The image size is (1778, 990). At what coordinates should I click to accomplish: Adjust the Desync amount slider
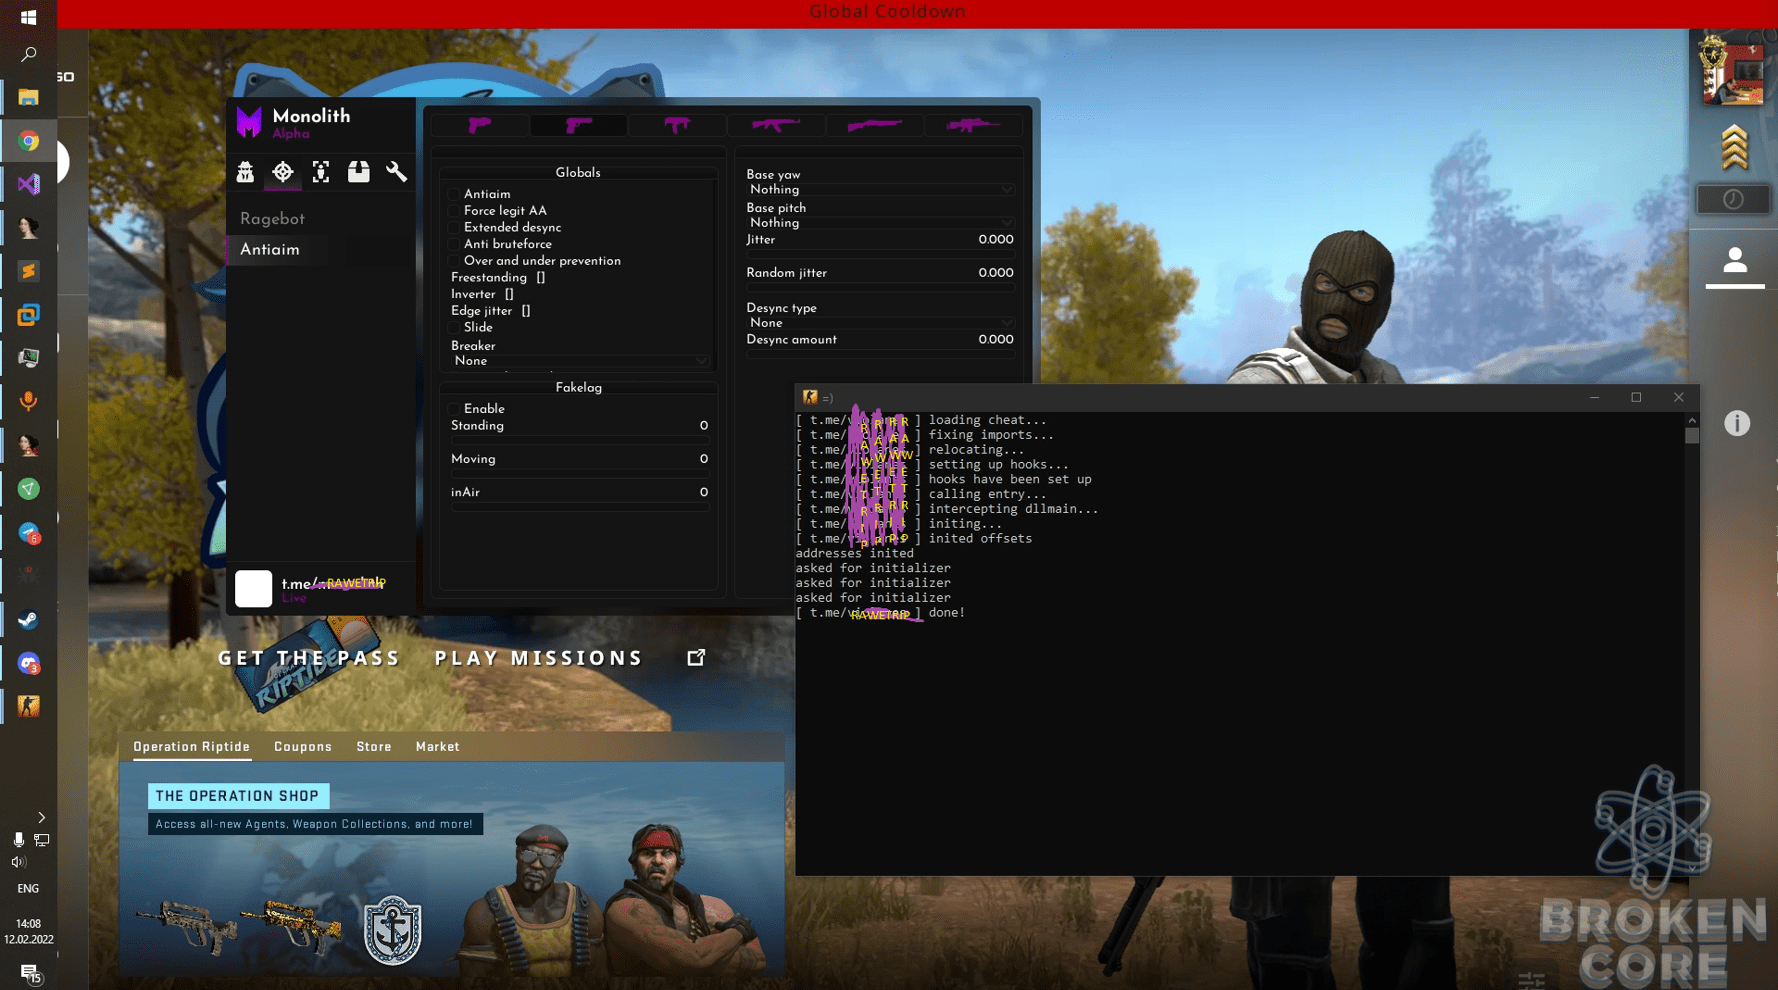pos(880,354)
